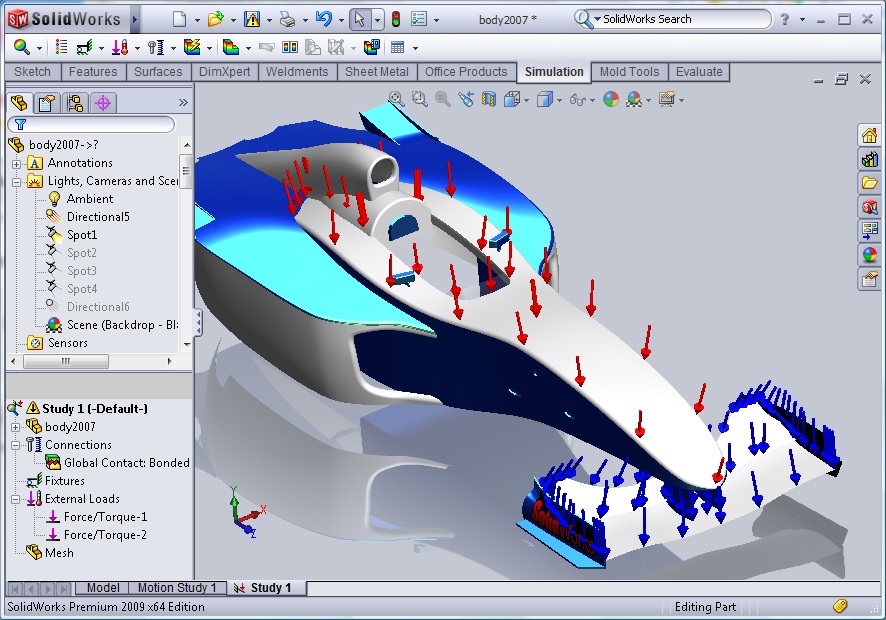Click the Rebuild traffic light icon
Image resolution: width=886 pixels, height=620 pixels.
[396, 19]
